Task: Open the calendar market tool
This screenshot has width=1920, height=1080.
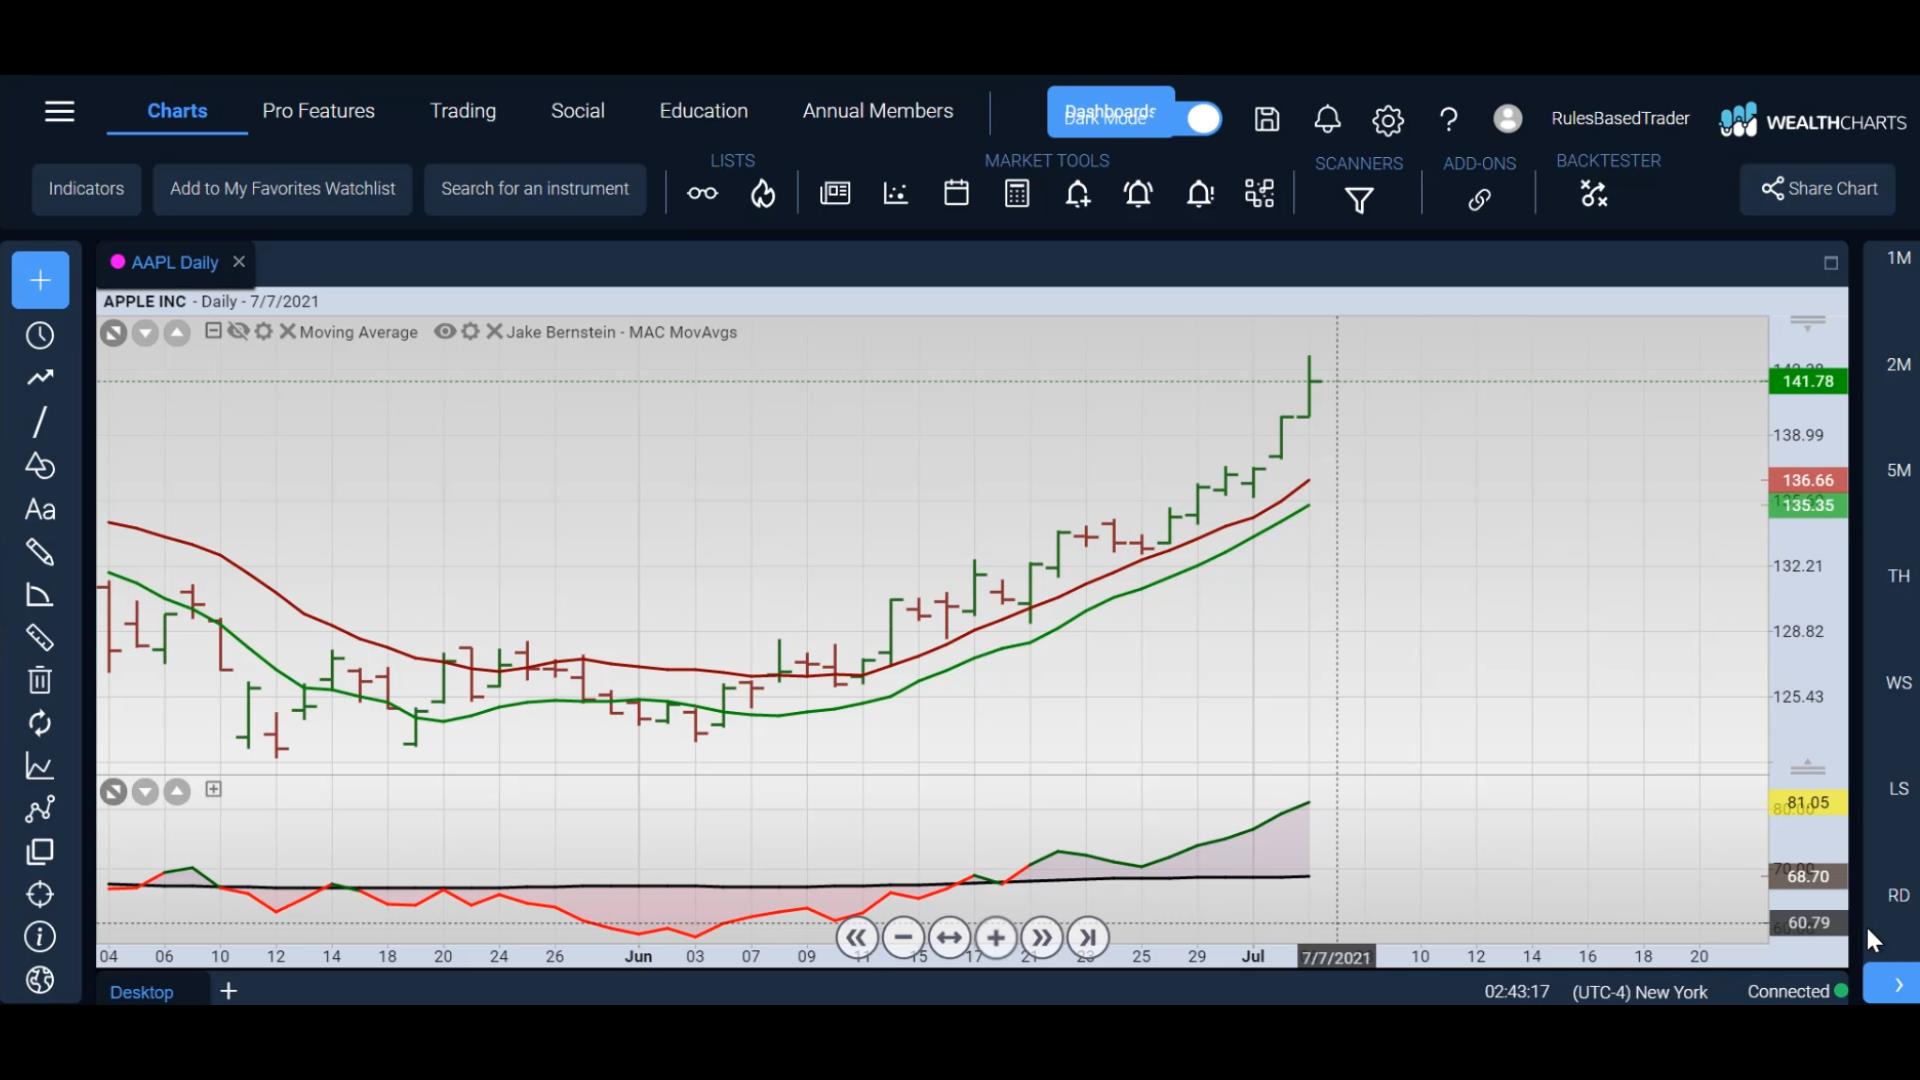Action: [x=956, y=193]
